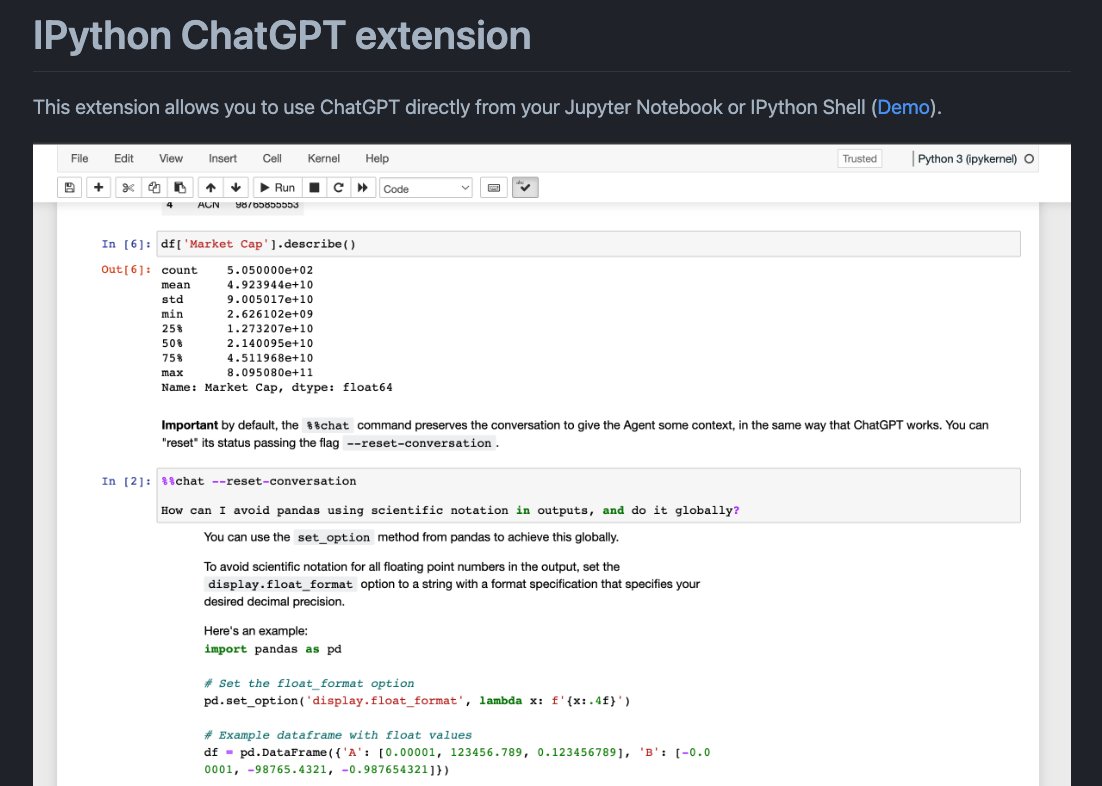Click '# Example dataframe with float values' comment

[338, 735]
